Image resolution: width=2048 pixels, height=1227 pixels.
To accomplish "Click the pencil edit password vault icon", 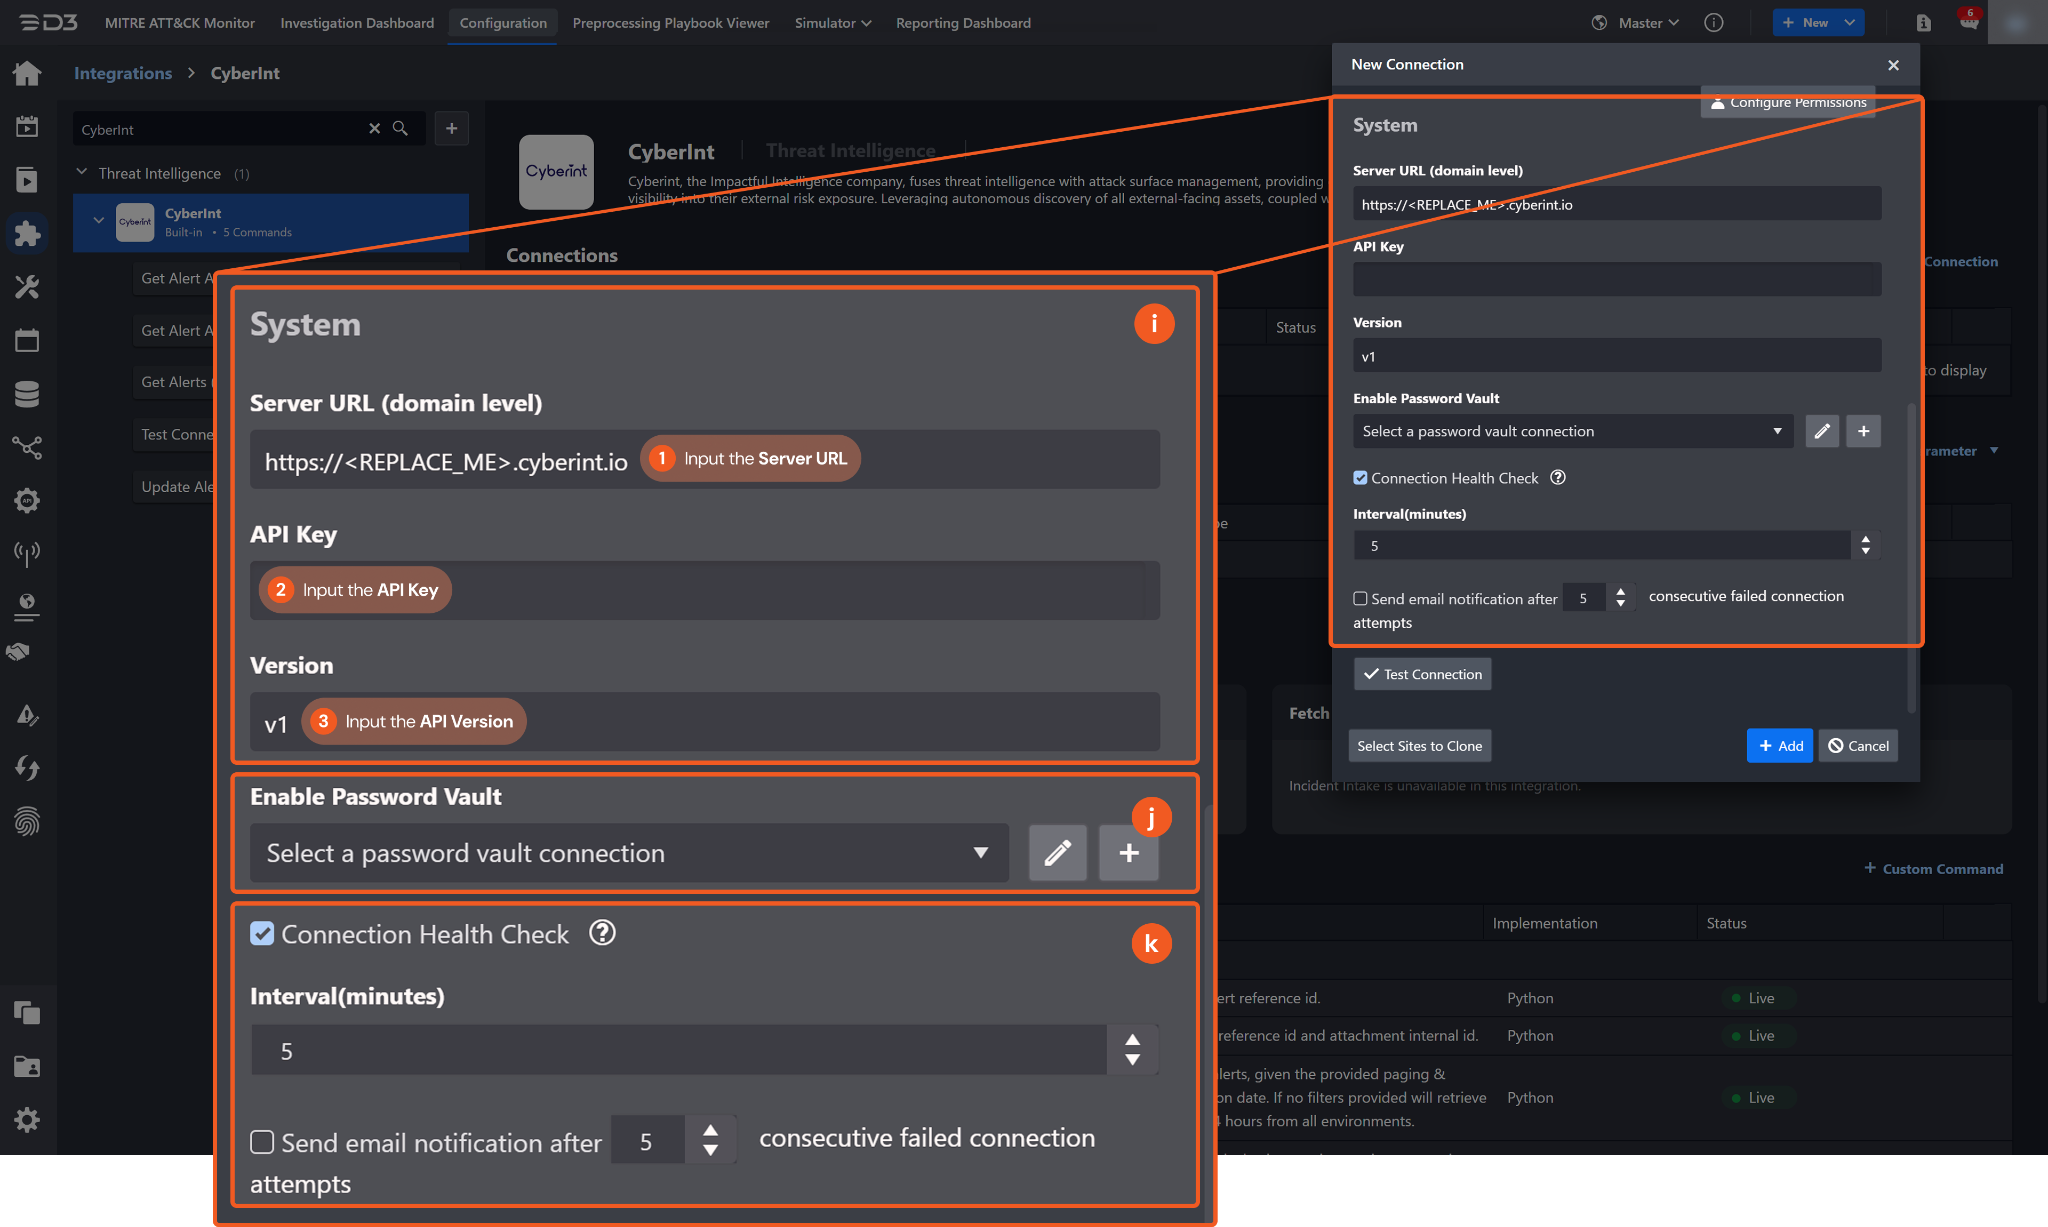I will pos(1821,431).
